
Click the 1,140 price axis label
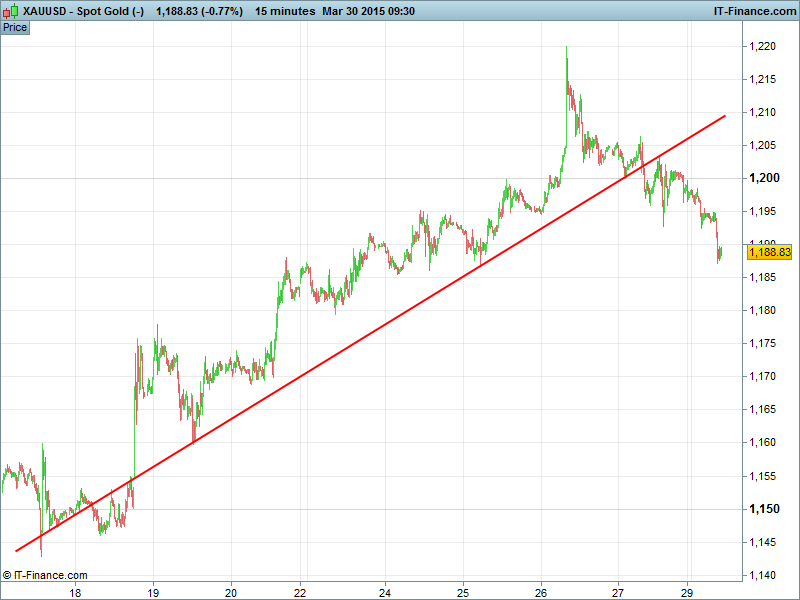point(763,575)
